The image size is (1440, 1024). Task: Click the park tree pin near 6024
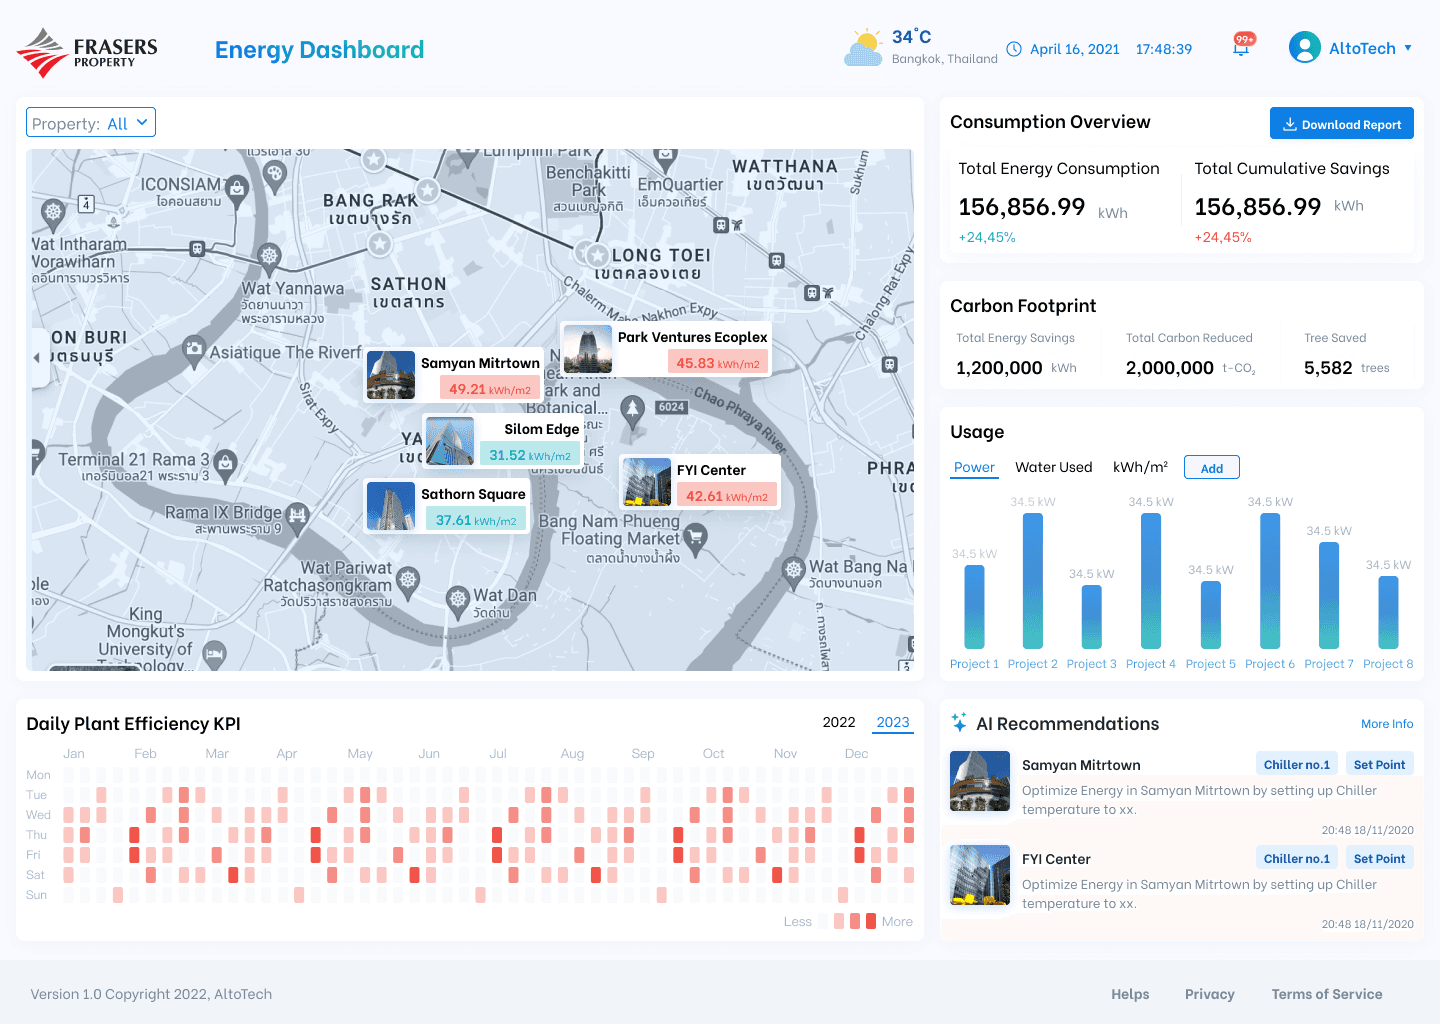pyautogui.click(x=632, y=409)
